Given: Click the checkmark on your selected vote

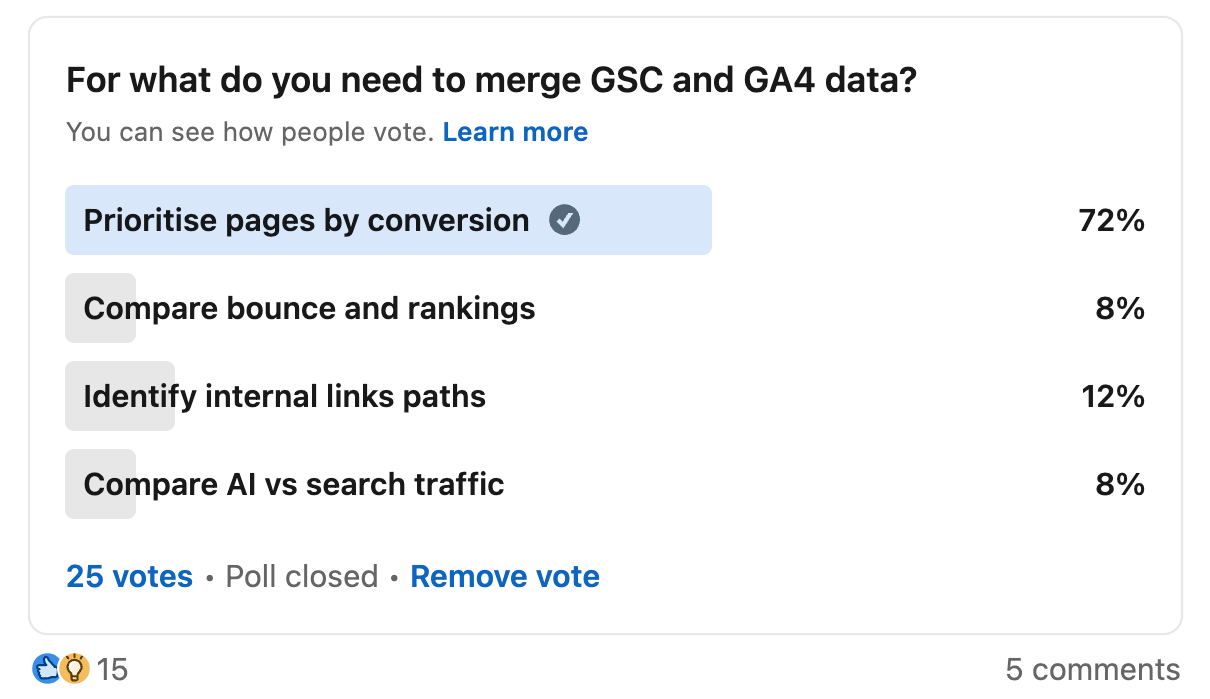Looking at the screenshot, I should click(x=564, y=220).
